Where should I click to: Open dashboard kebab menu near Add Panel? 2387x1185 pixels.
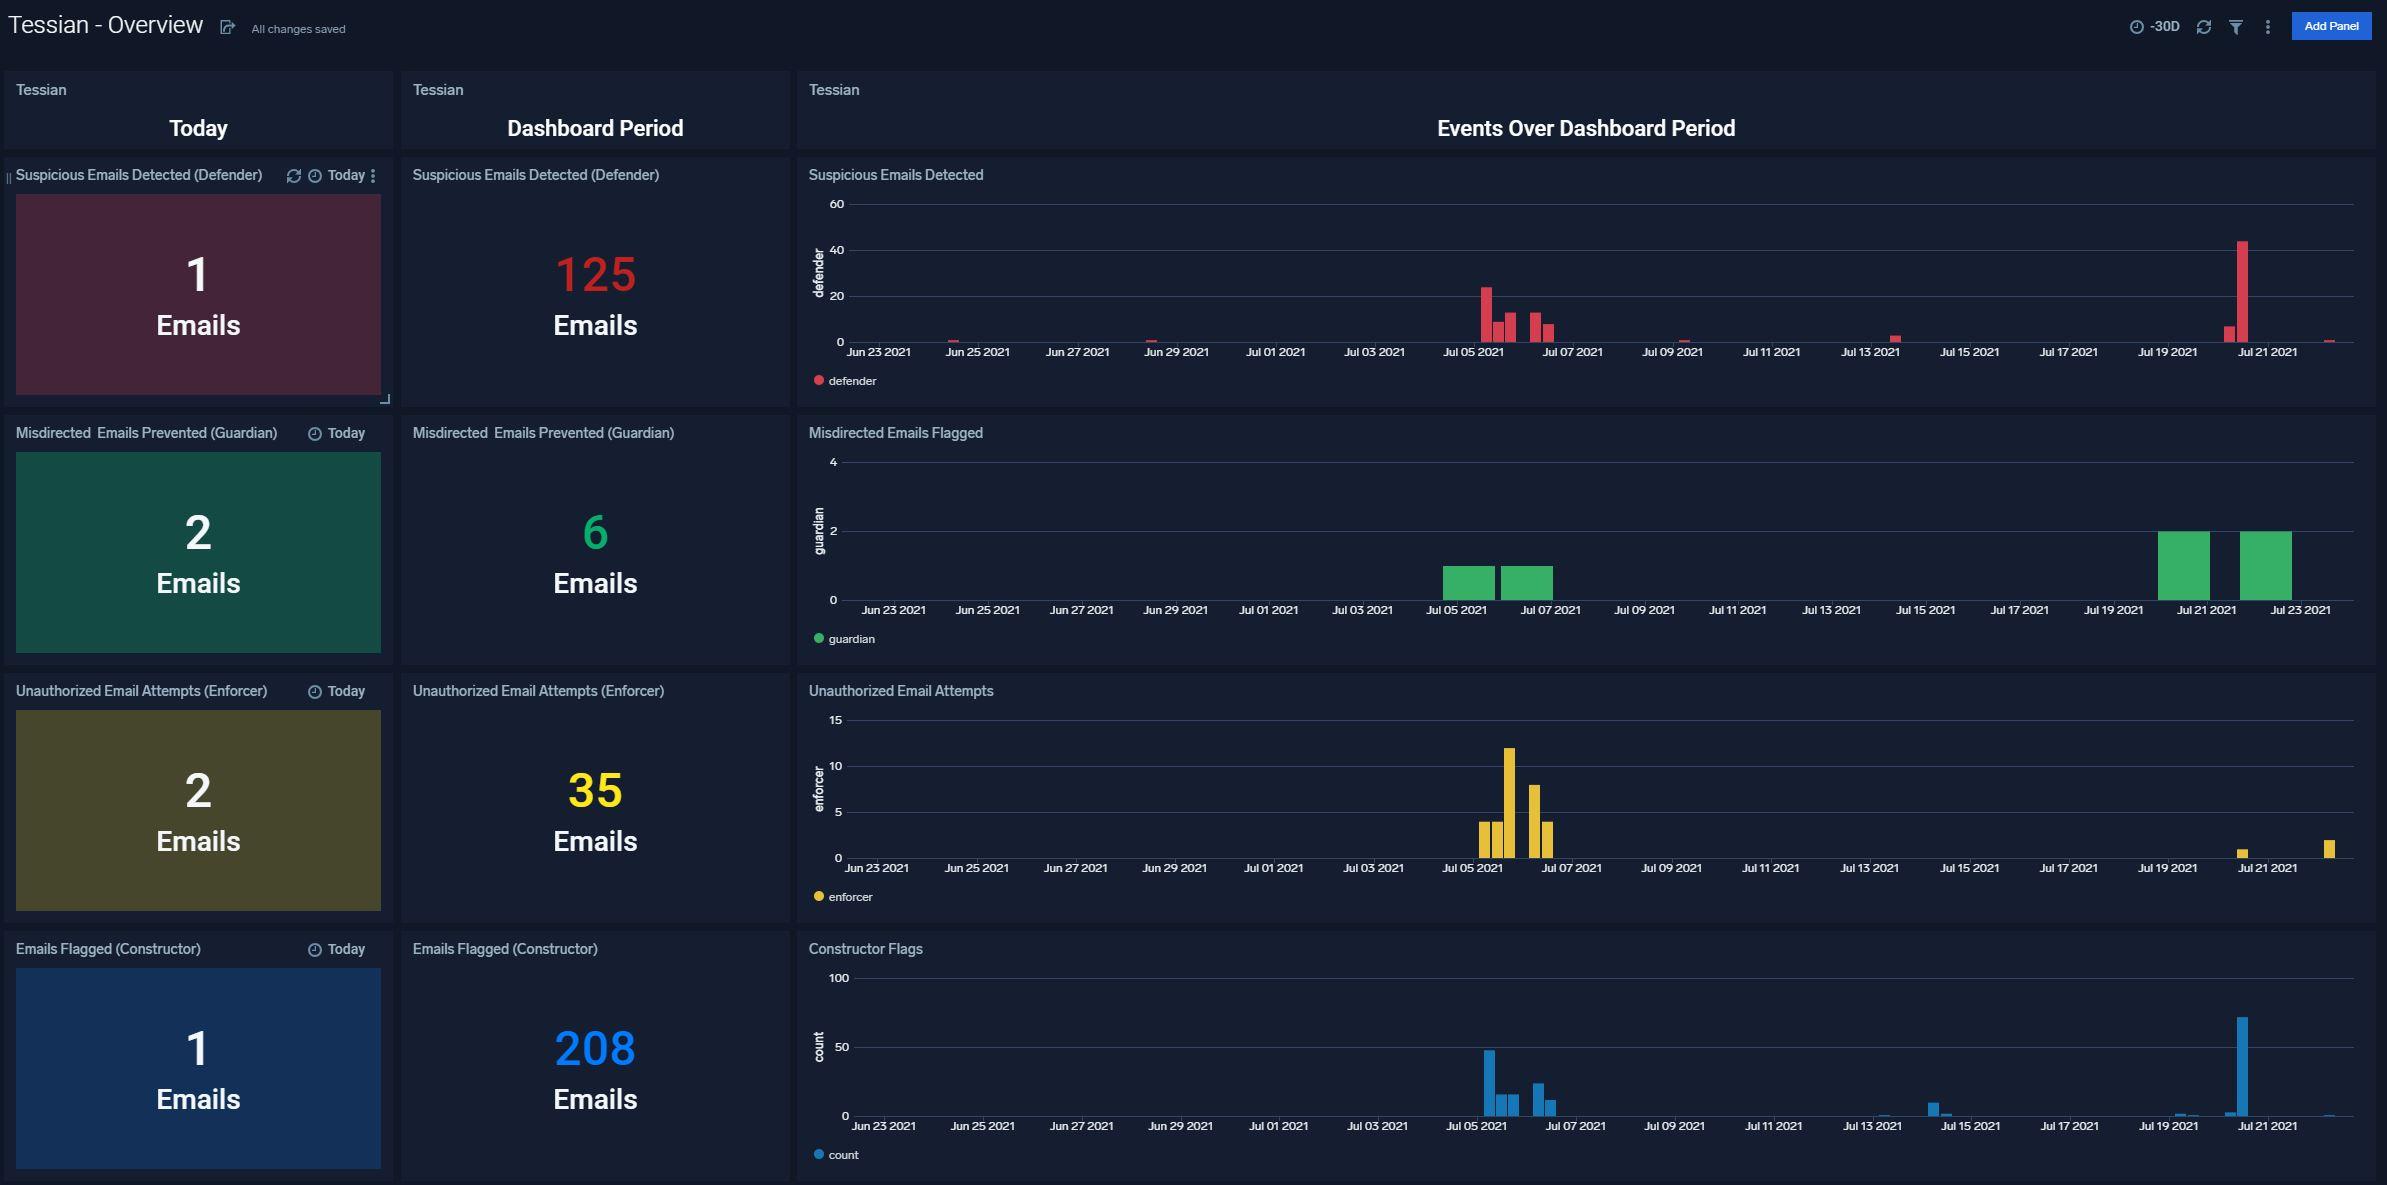tap(2267, 27)
